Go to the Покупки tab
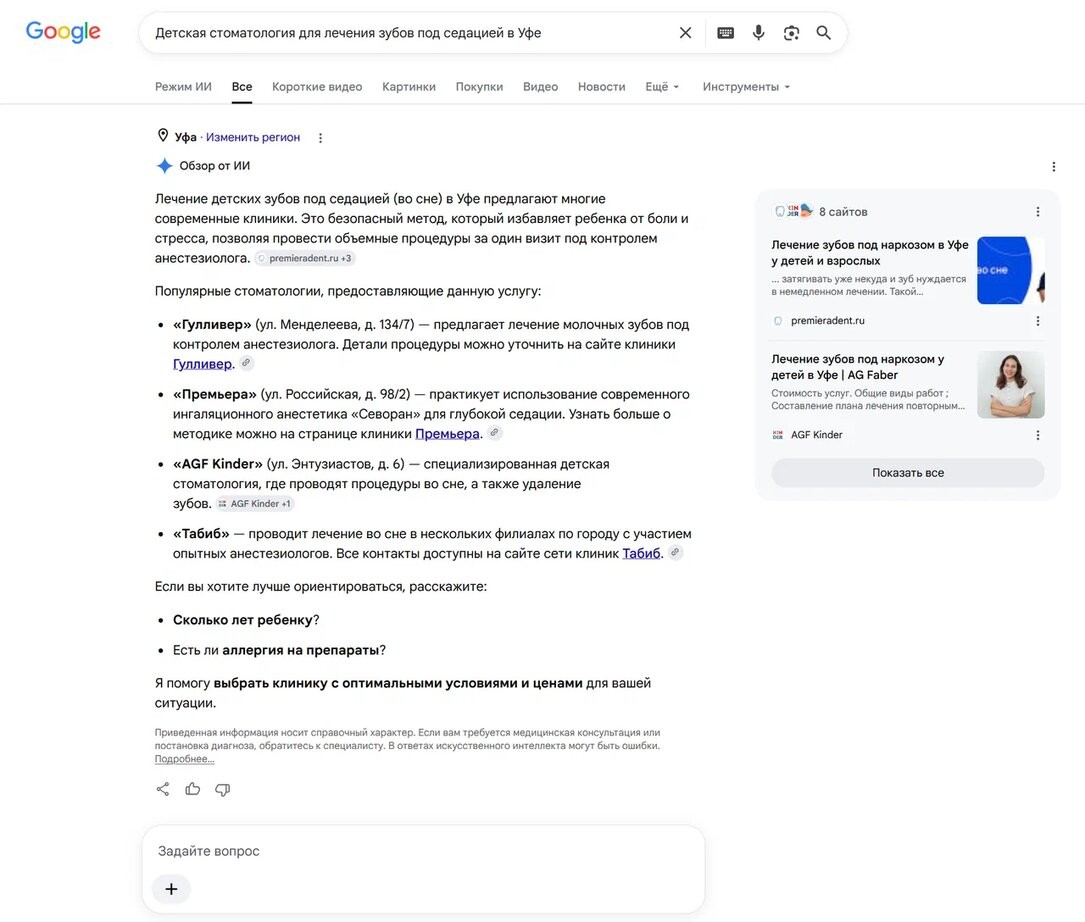Viewport: 1085px width, 922px height. (x=479, y=87)
